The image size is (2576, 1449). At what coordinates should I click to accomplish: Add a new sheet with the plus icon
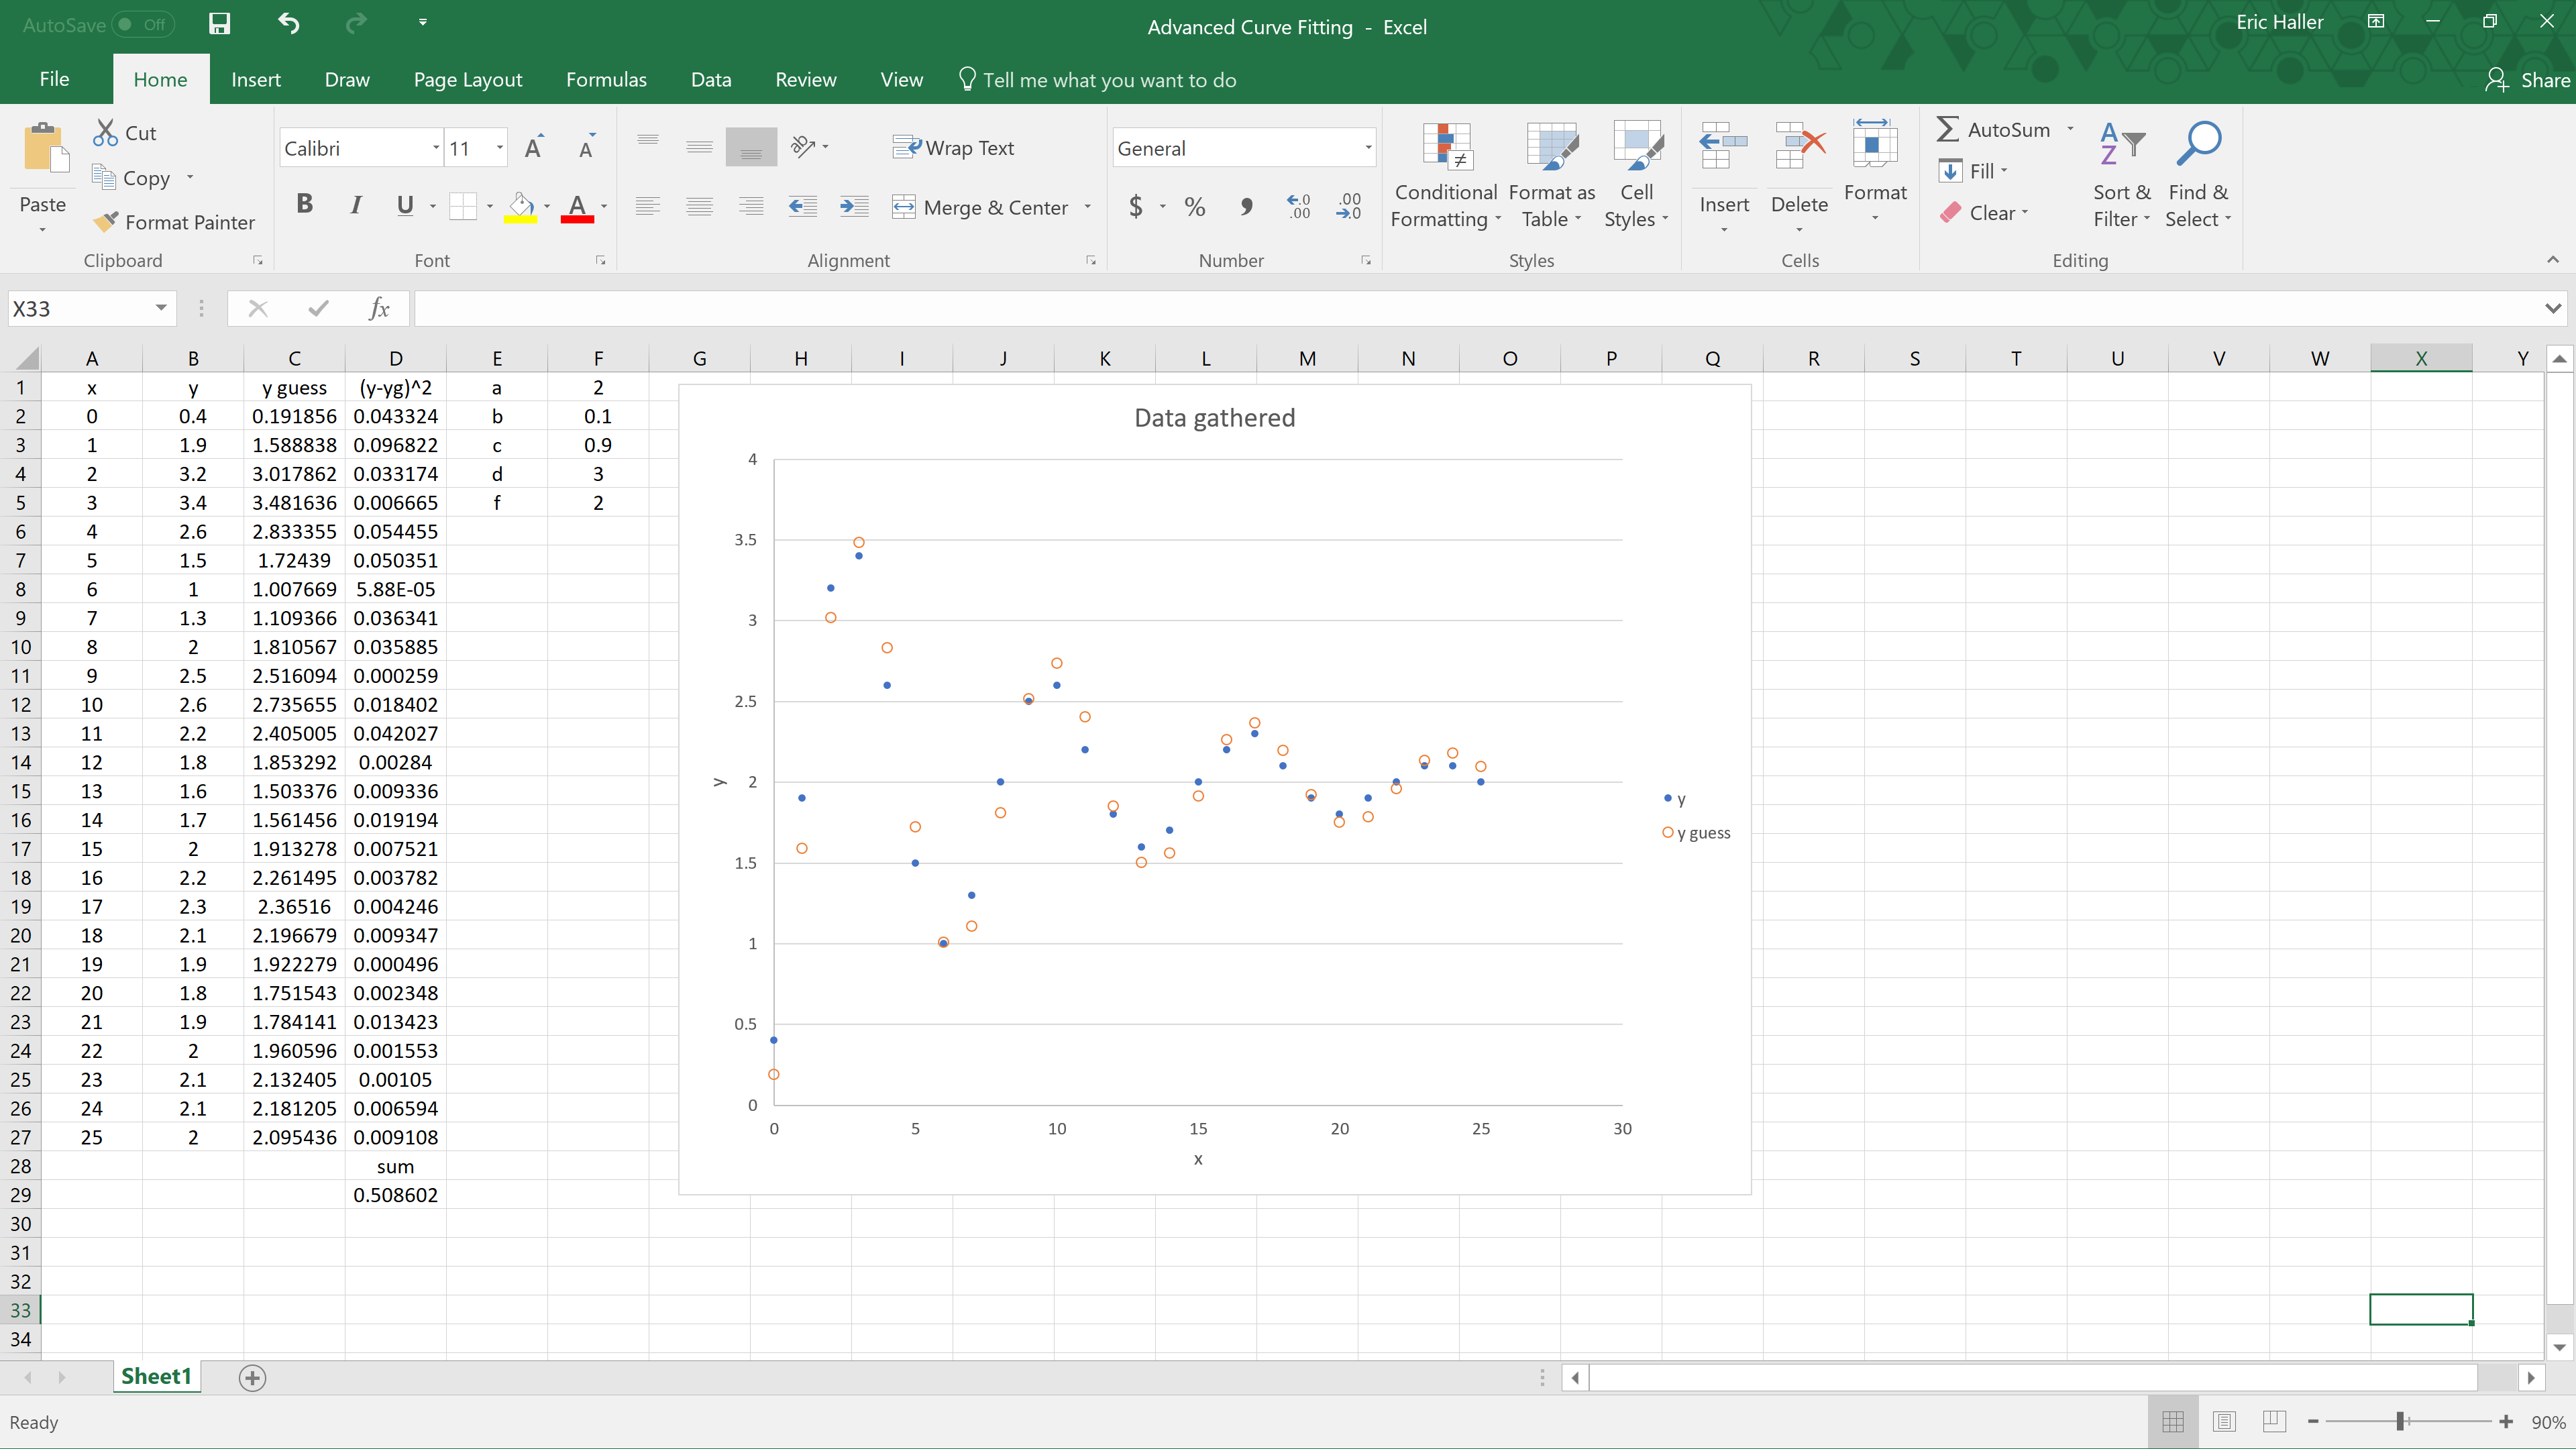click(x=252, y=1377)
